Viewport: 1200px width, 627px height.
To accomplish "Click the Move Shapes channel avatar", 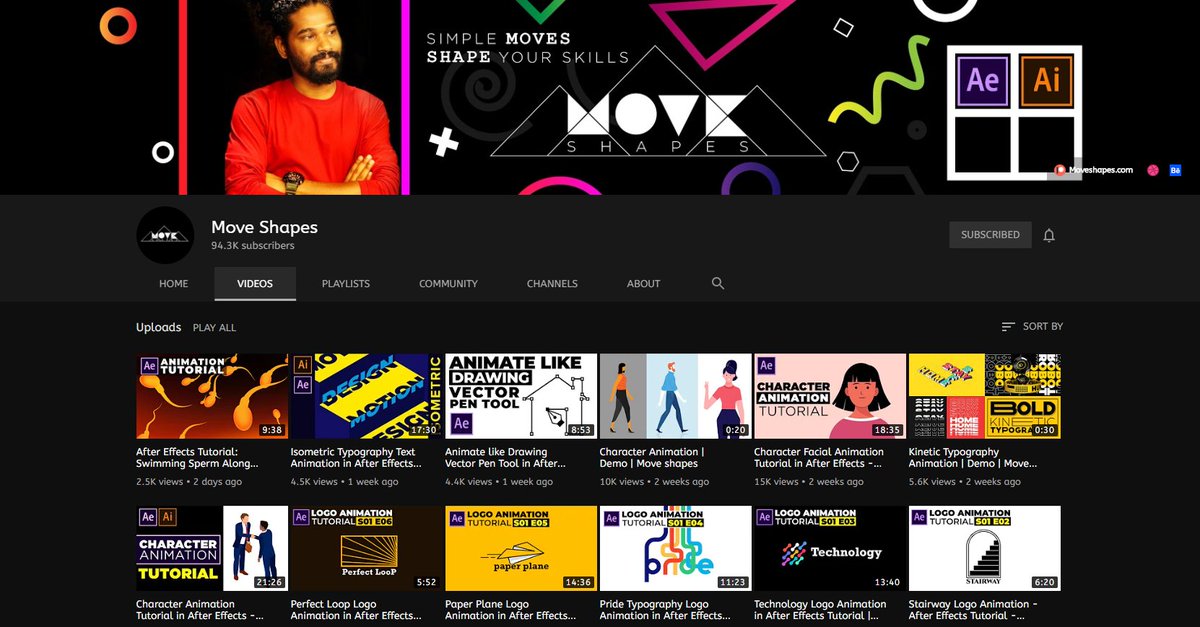I will pos(164,235).
